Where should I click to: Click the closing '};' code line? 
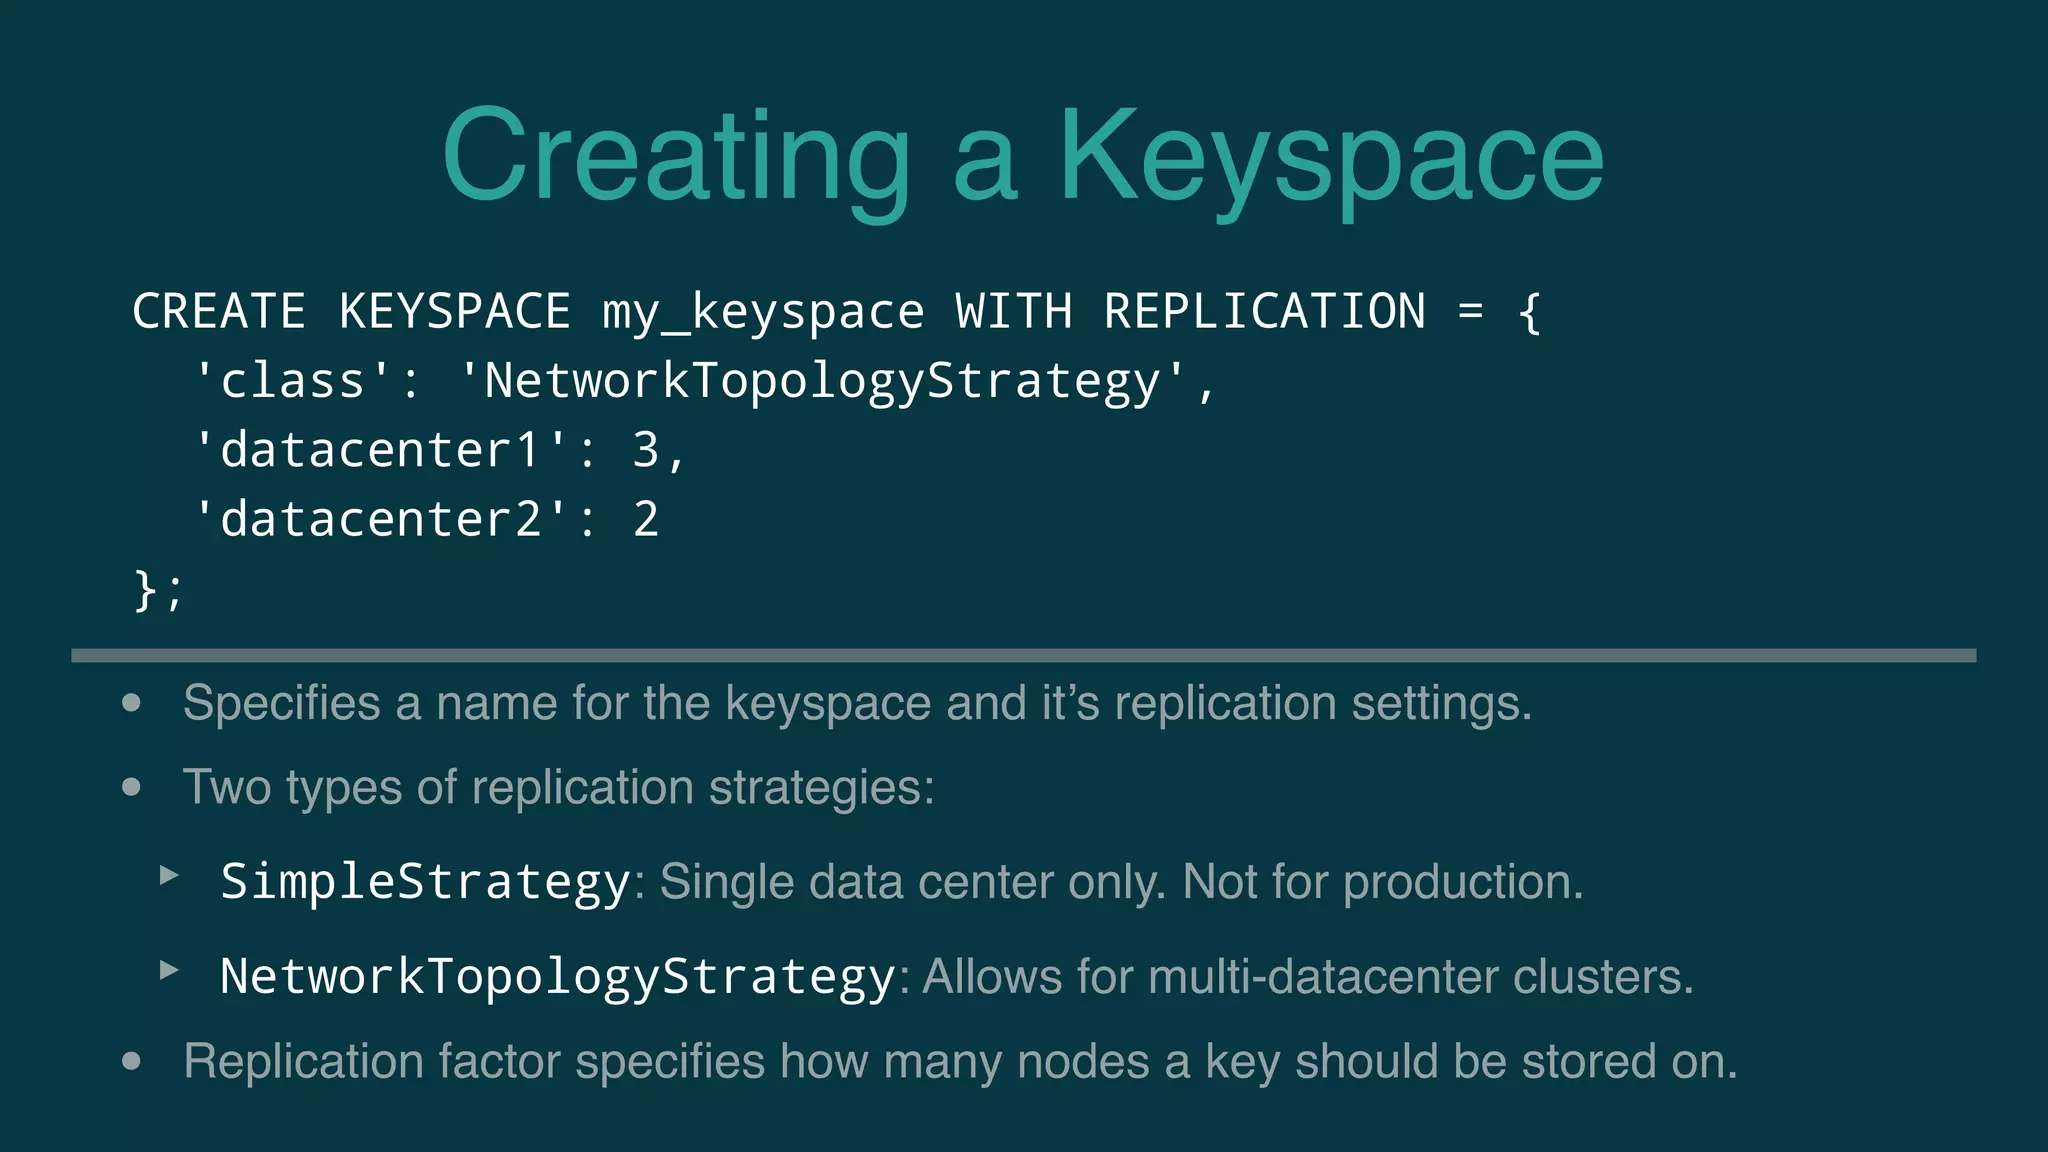(x=159, y=589)
